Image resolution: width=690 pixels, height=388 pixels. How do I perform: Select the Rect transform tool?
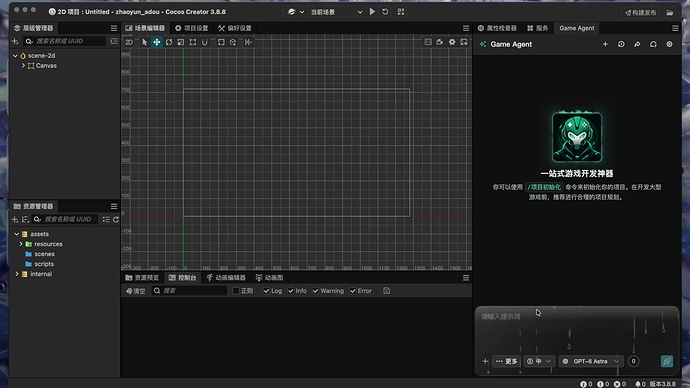pyautogui.click(x=193, y=42)
